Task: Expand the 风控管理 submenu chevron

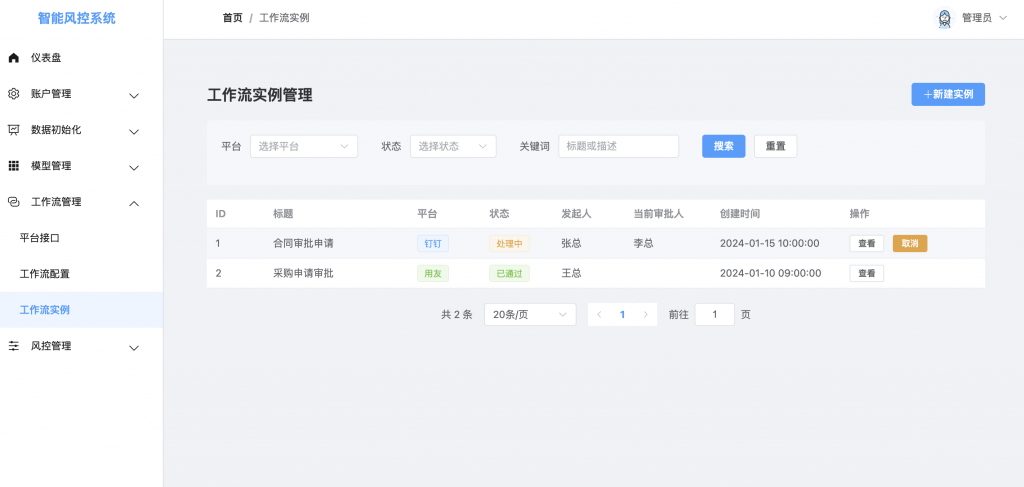Action: tap(134, 348)
